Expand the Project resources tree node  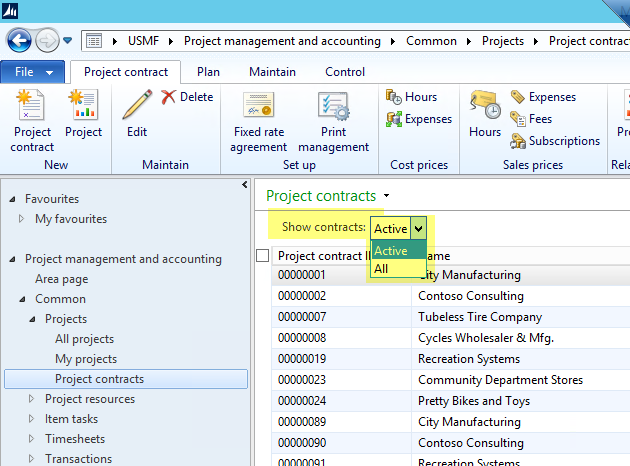[x=32, y=399]
